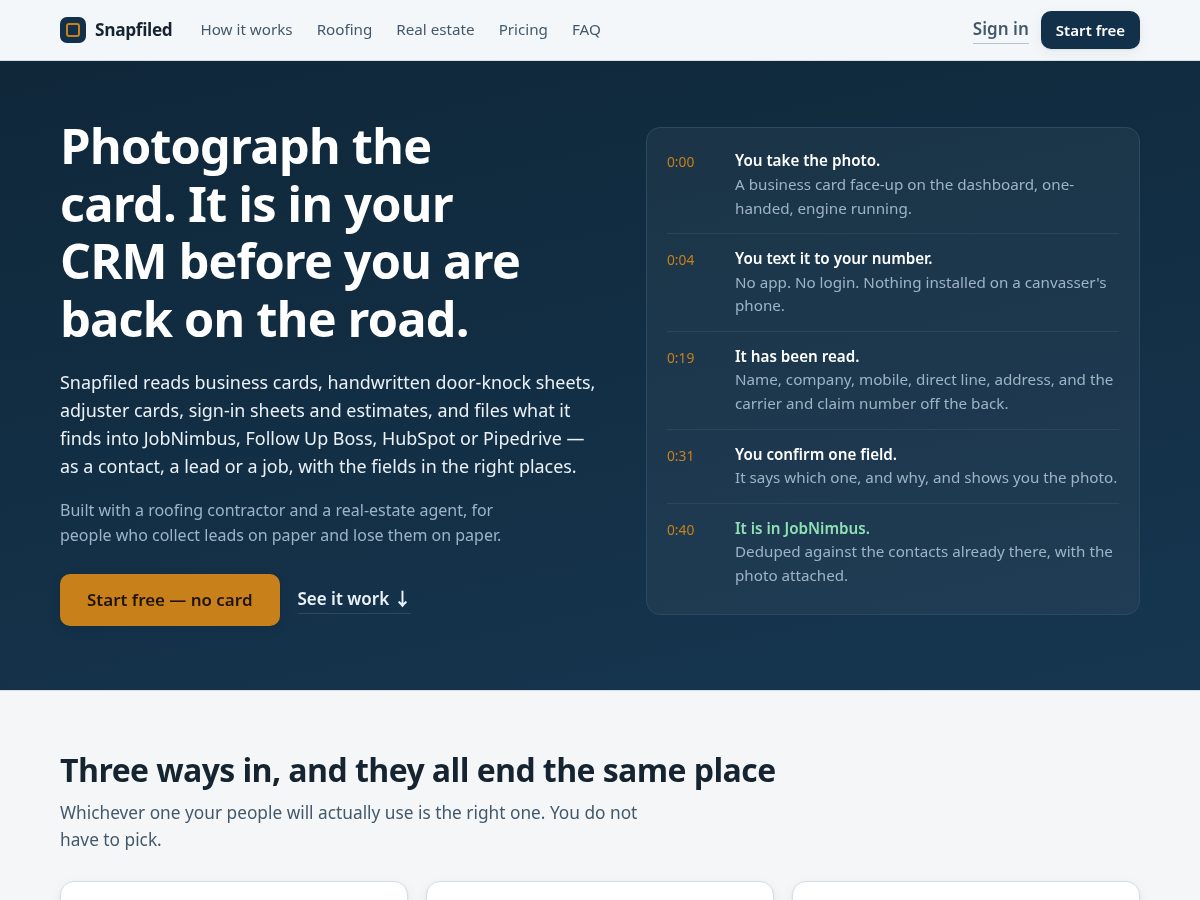Viewport: 1200px width, 900px height.
Task: Click the 'Photograph the card' main headline
Action: tap(290, 233)
